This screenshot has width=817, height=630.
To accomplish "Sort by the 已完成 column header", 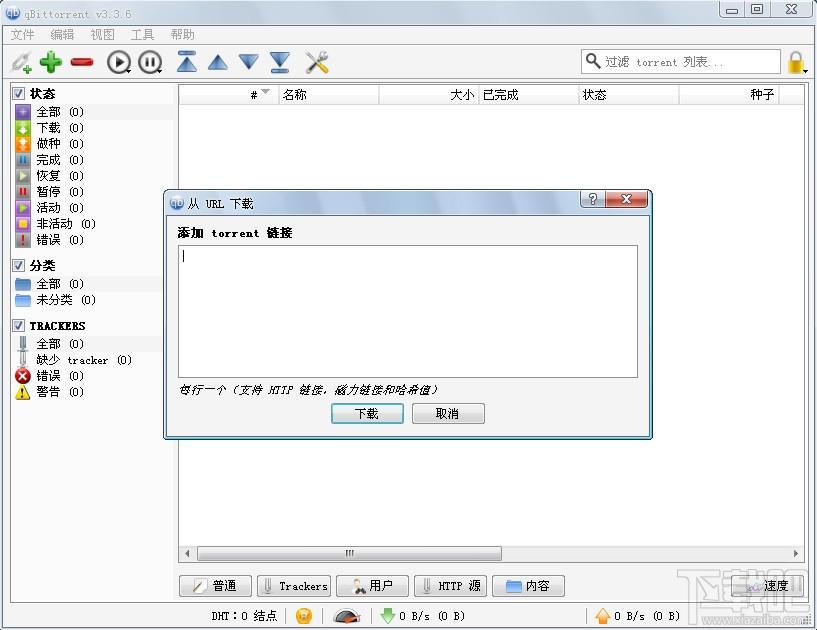I will click(x=529, y=94).
